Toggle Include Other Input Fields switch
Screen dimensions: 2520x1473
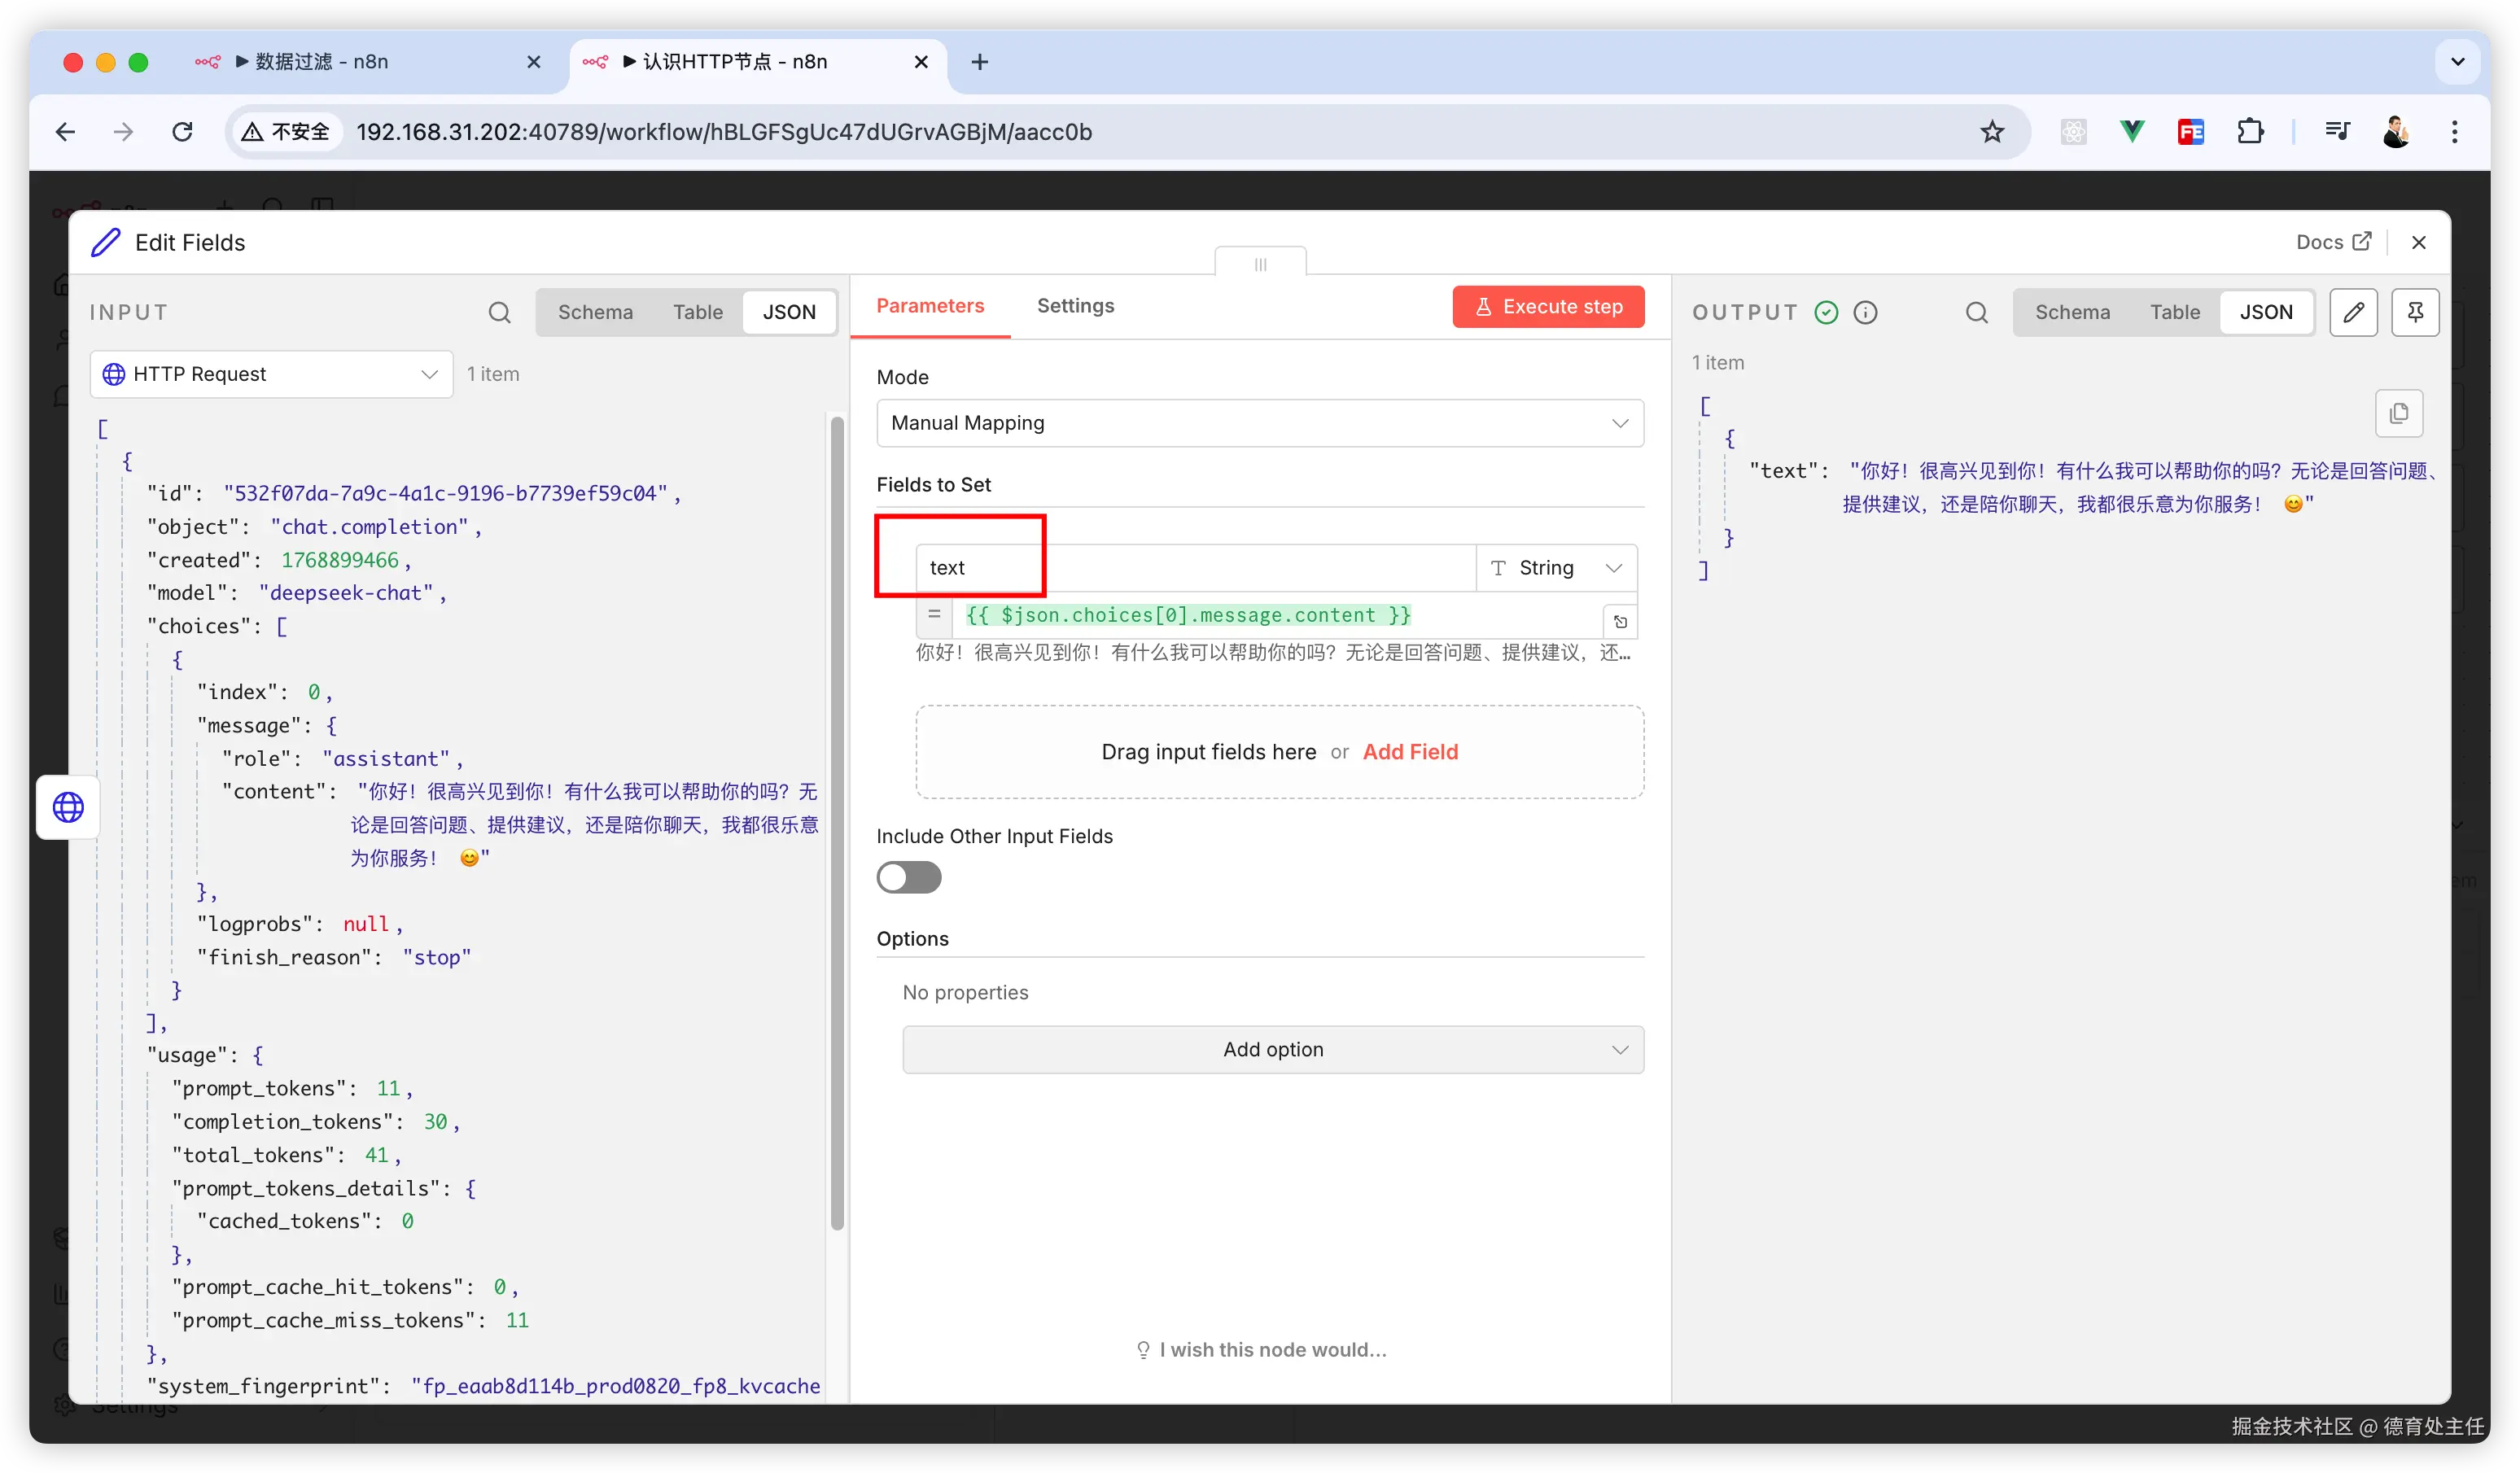click(908, 877)
